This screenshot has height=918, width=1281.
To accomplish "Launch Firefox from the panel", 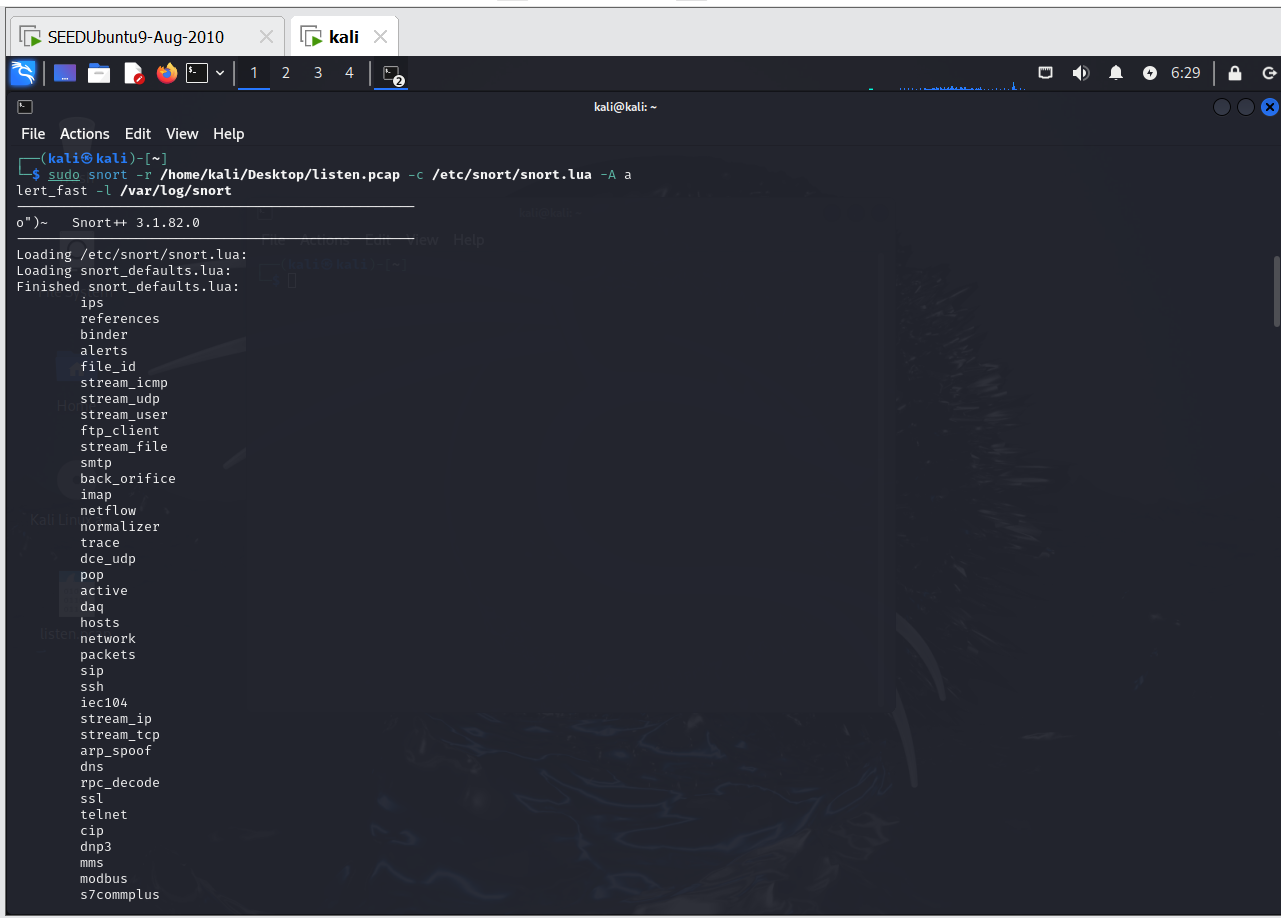I will (167, 73).
